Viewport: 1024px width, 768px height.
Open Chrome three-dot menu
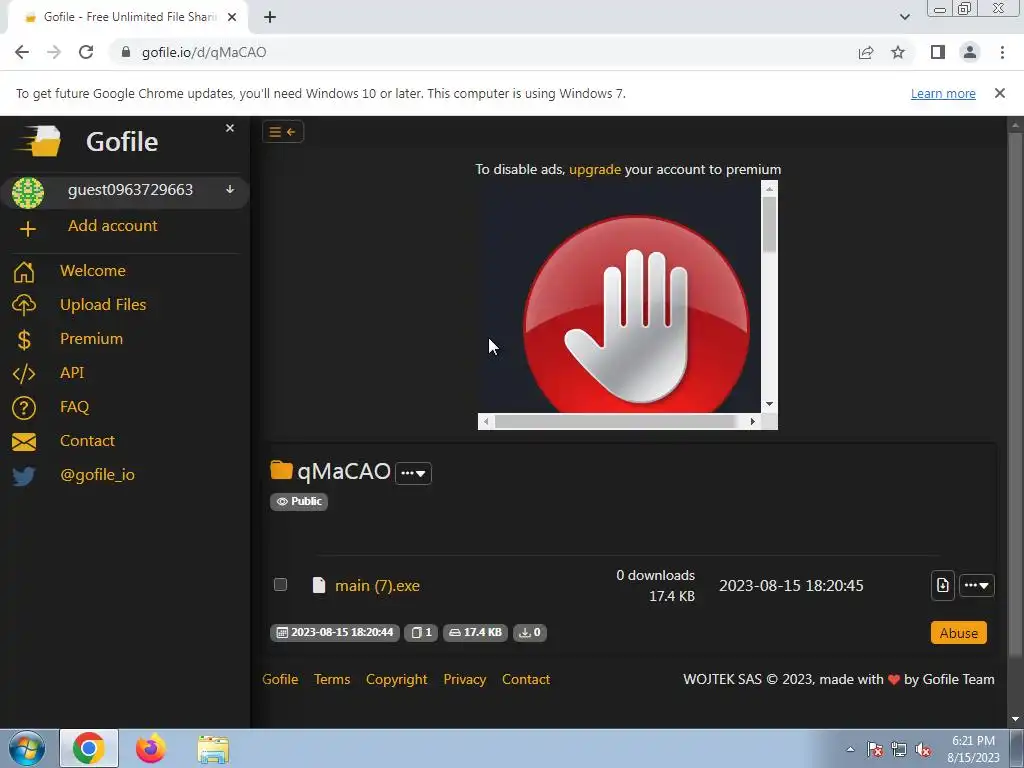[x=1002, y=52]
